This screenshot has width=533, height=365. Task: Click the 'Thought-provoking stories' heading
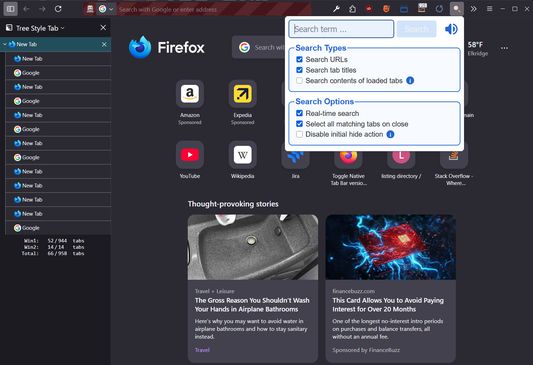click(x=233, y=204)
